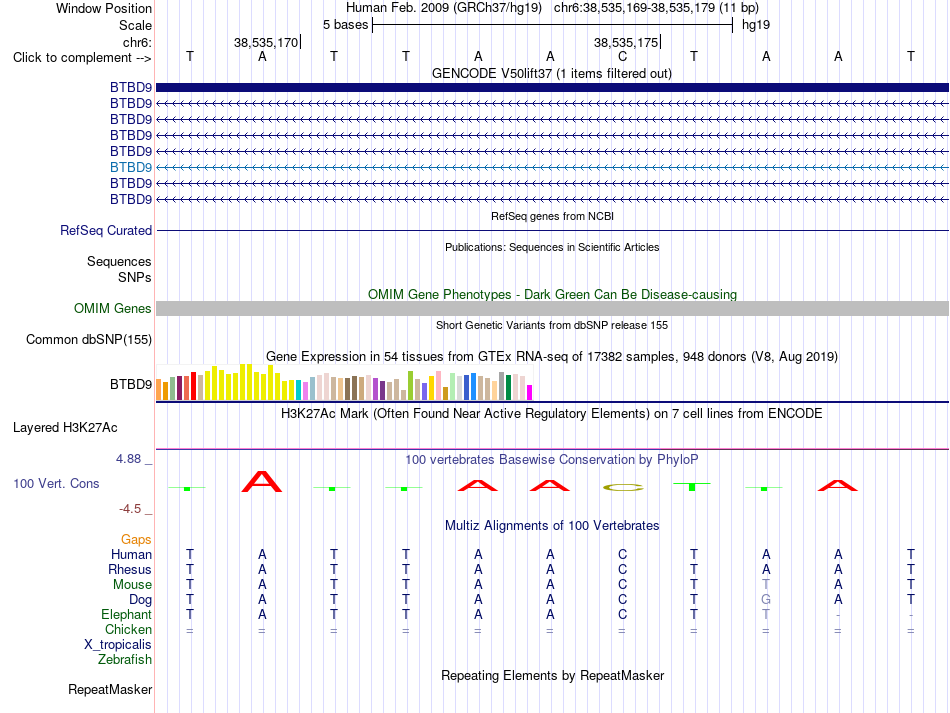Screen dimensions: 950x713
Task: Click the X_tropicalis species label
Action: tap(118, 645)
